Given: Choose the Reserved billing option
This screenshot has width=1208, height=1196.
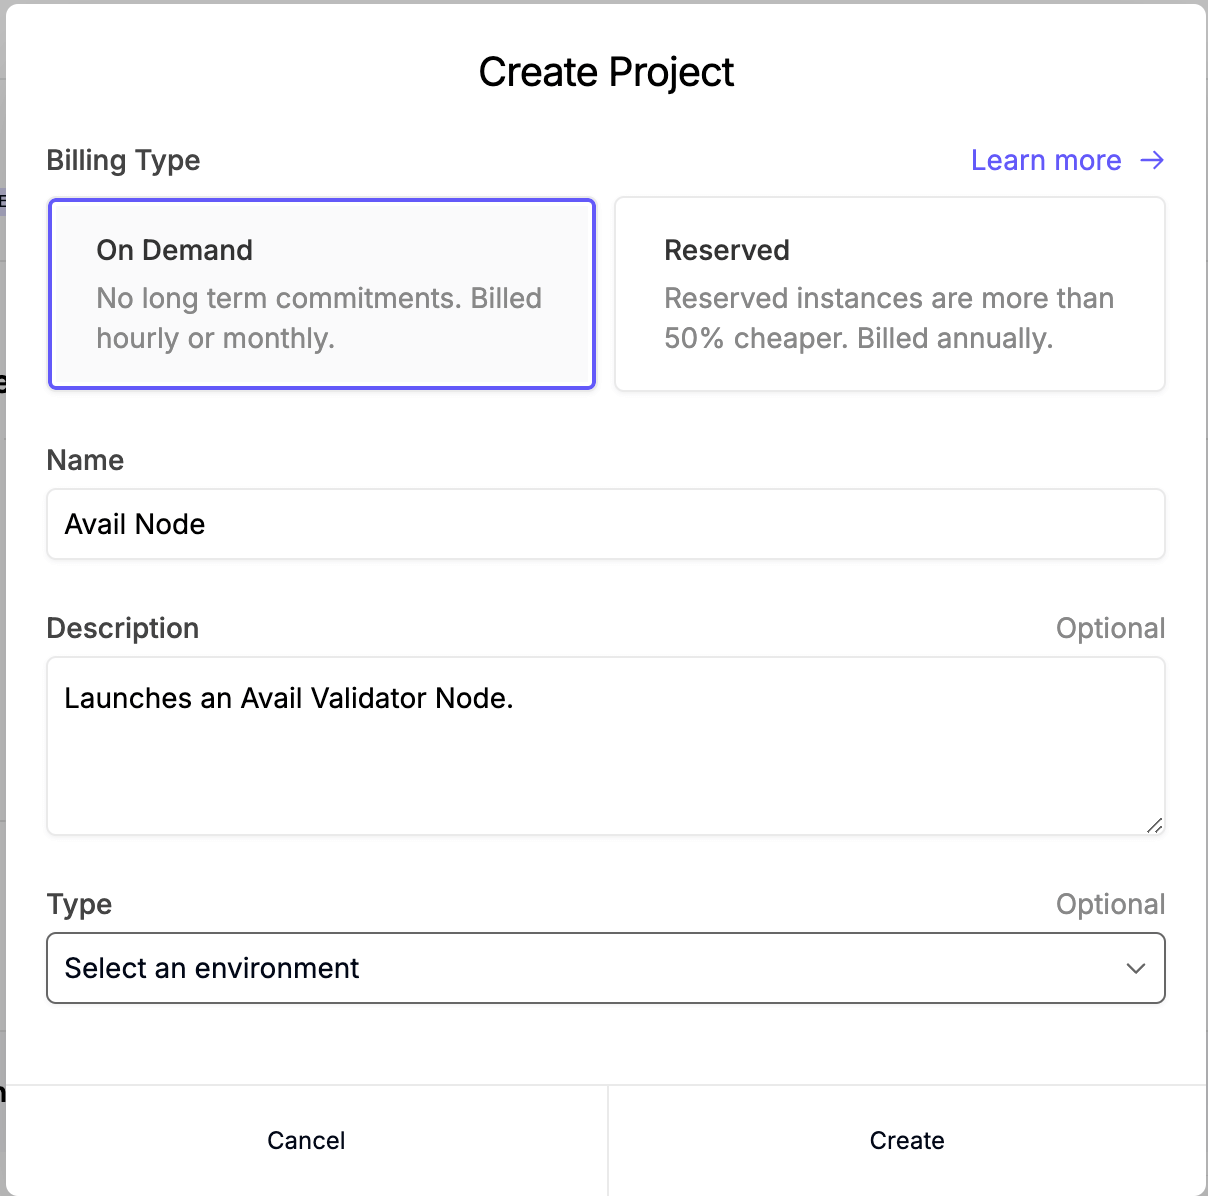Looking at the screenshot, I should click(889, 293).
